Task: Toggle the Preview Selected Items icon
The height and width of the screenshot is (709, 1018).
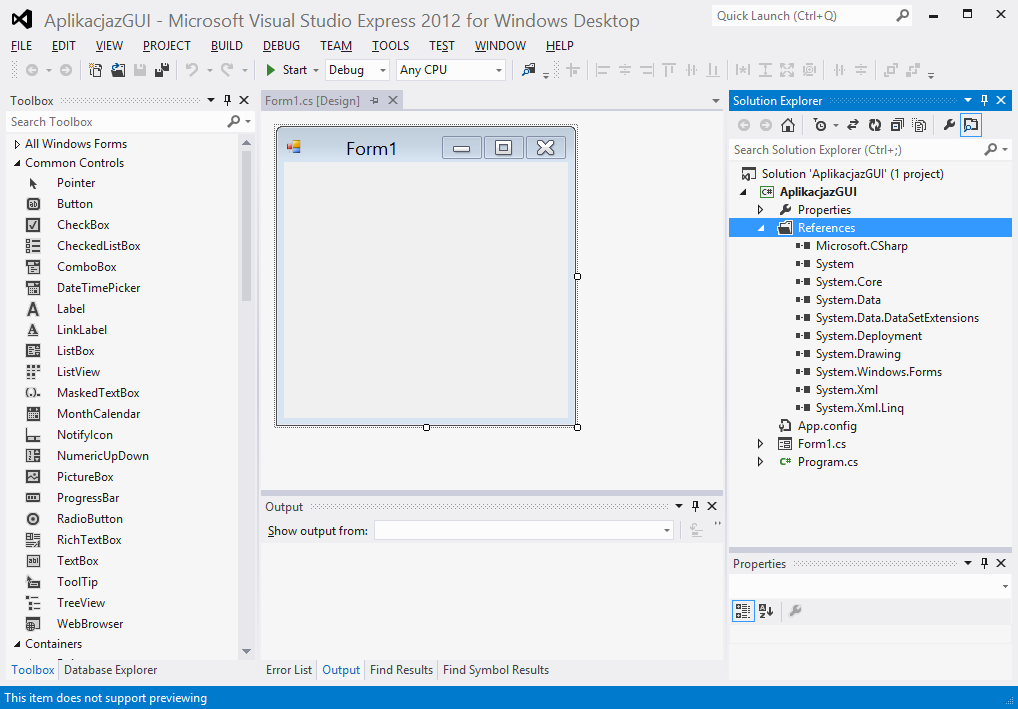Action: [x=971, y=125]
